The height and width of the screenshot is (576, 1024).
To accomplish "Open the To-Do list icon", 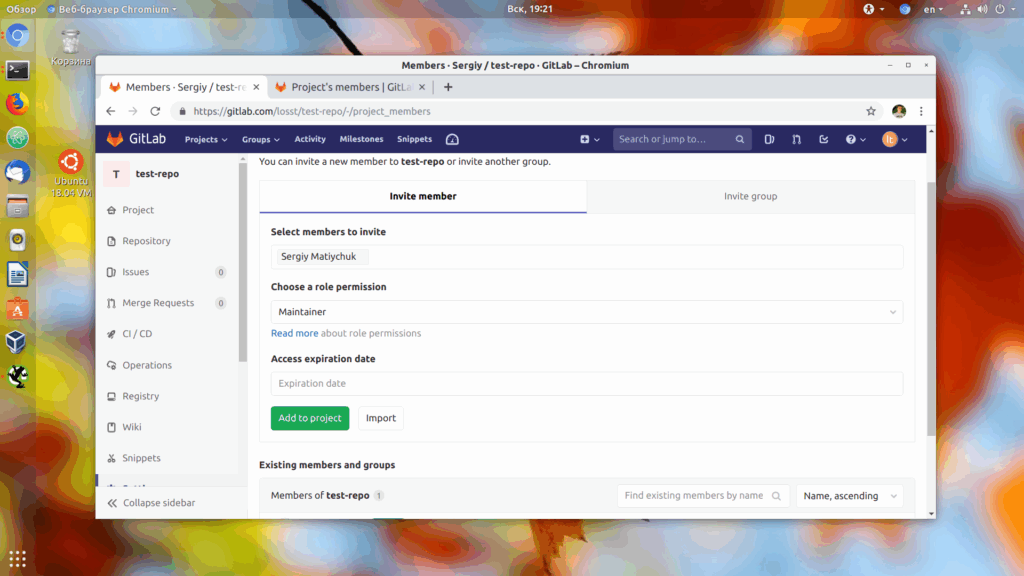I will 824,139.
